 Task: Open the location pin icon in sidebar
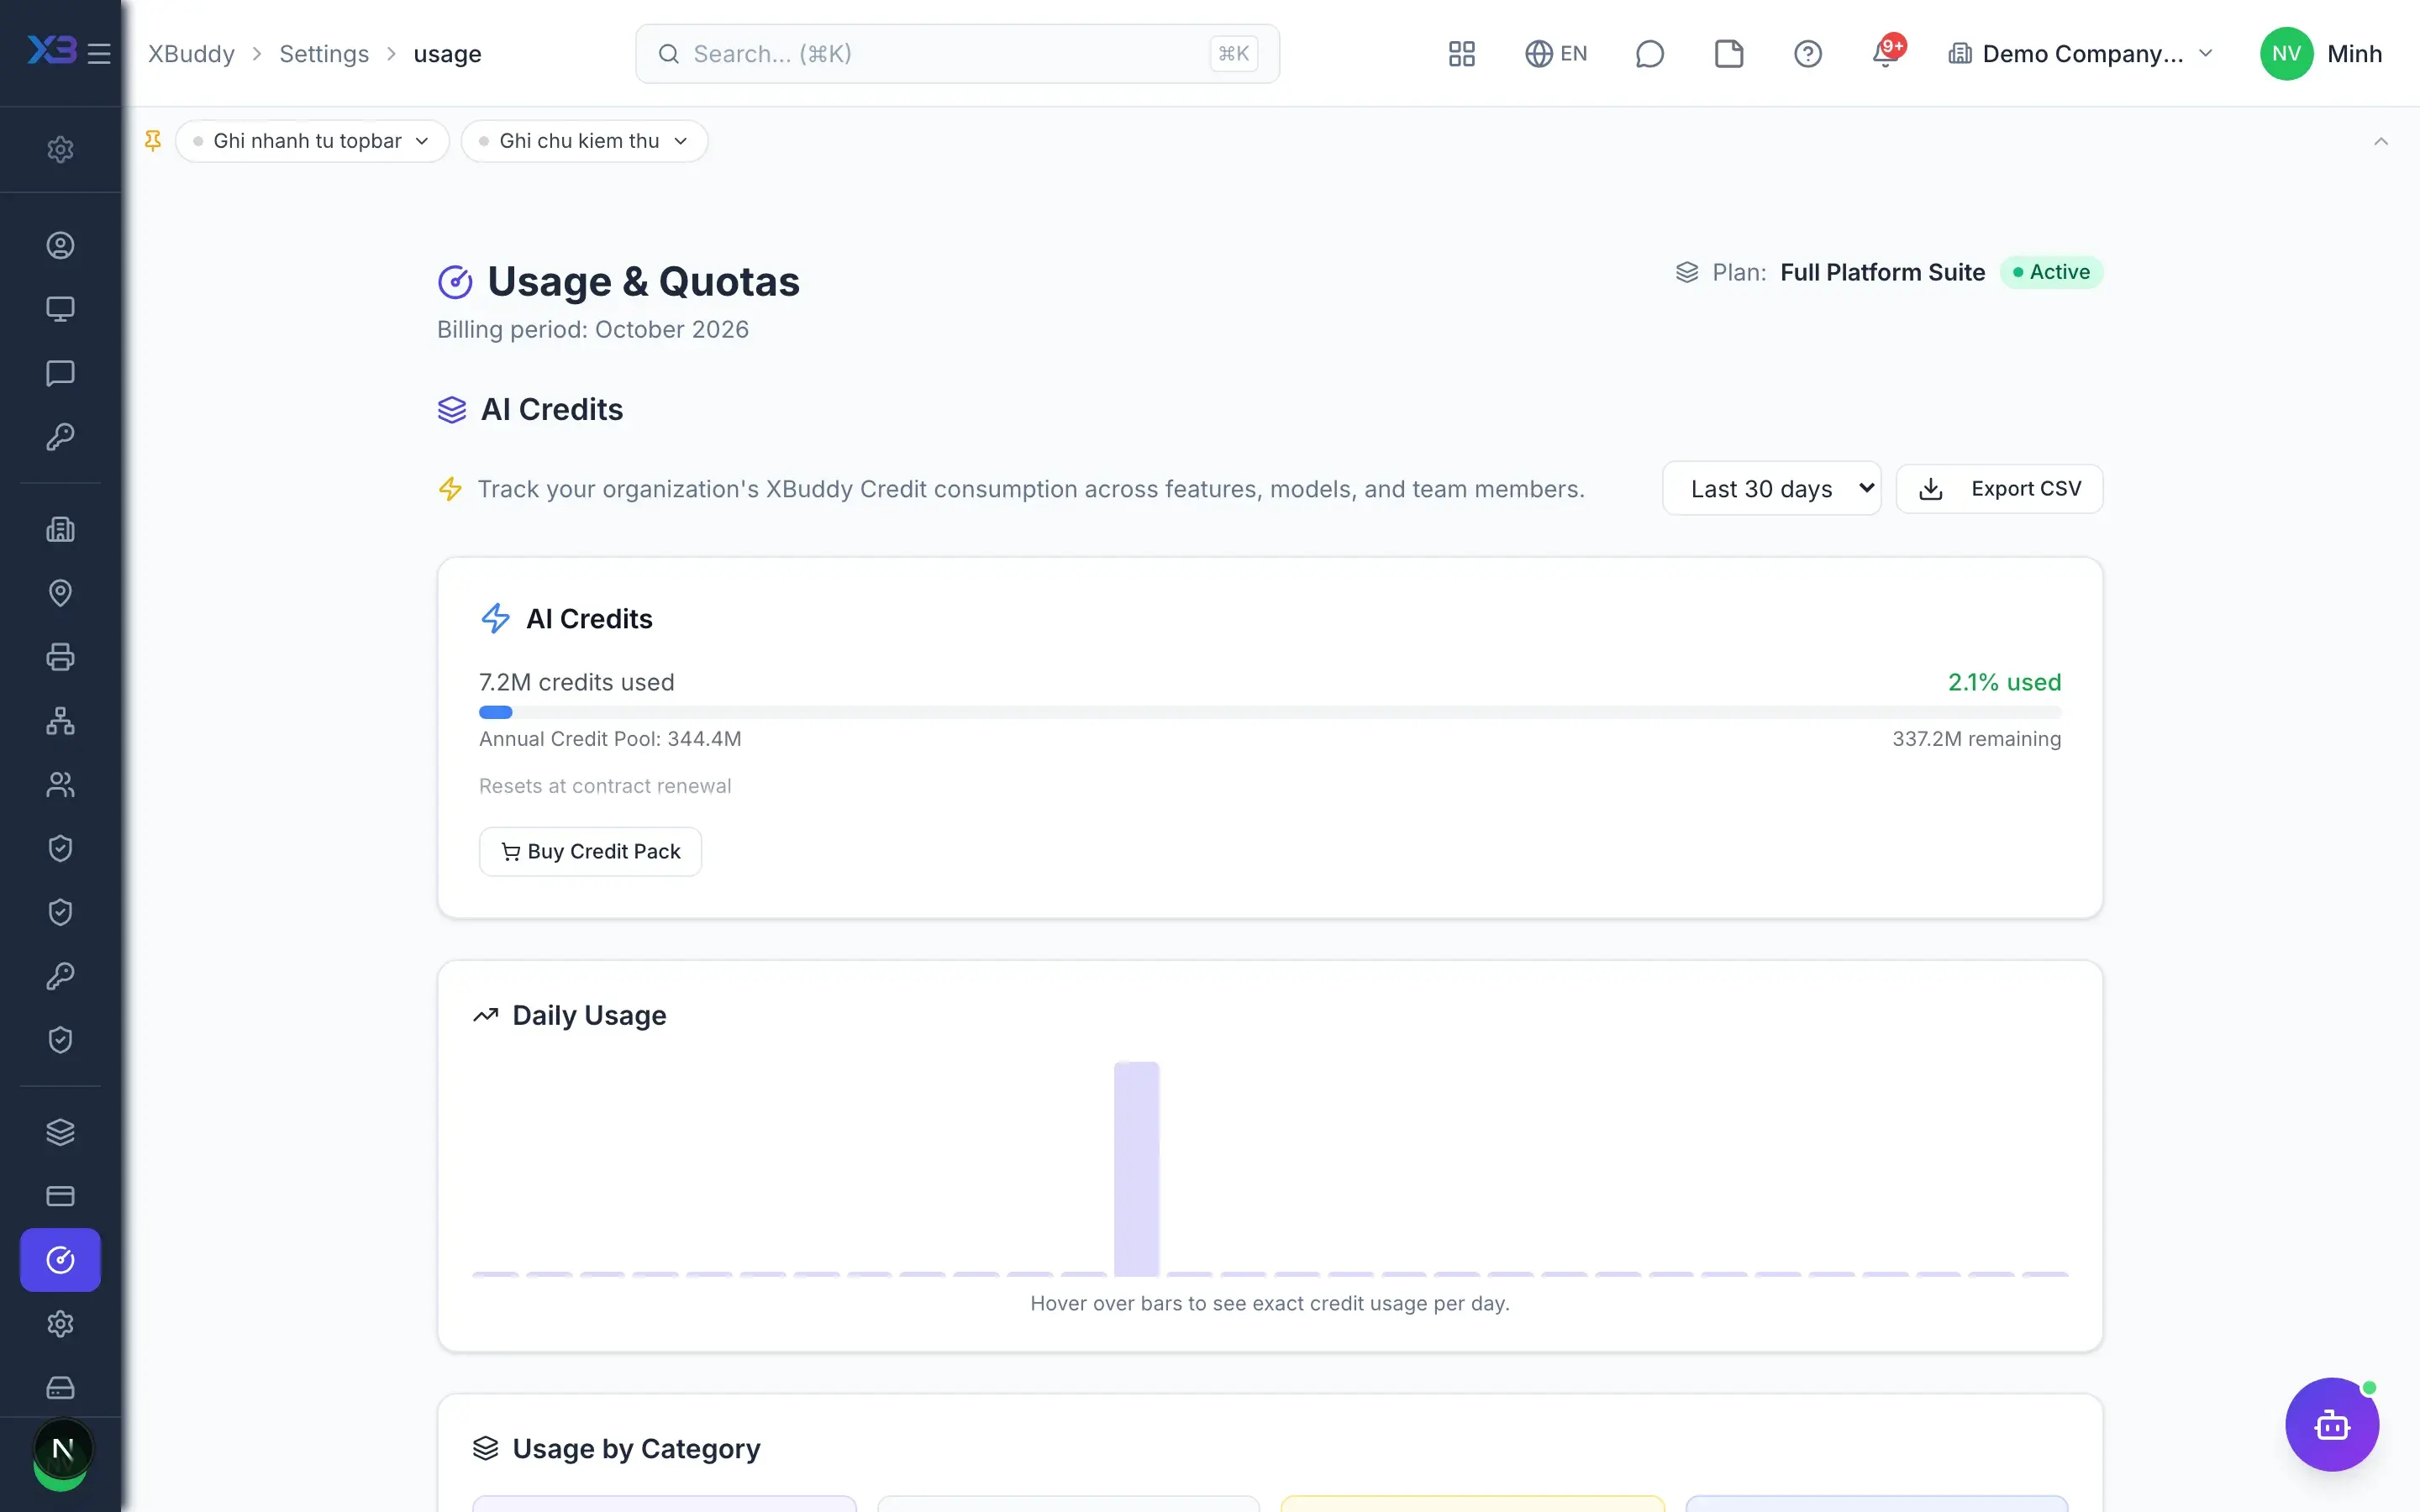click(x=60, y=593)
